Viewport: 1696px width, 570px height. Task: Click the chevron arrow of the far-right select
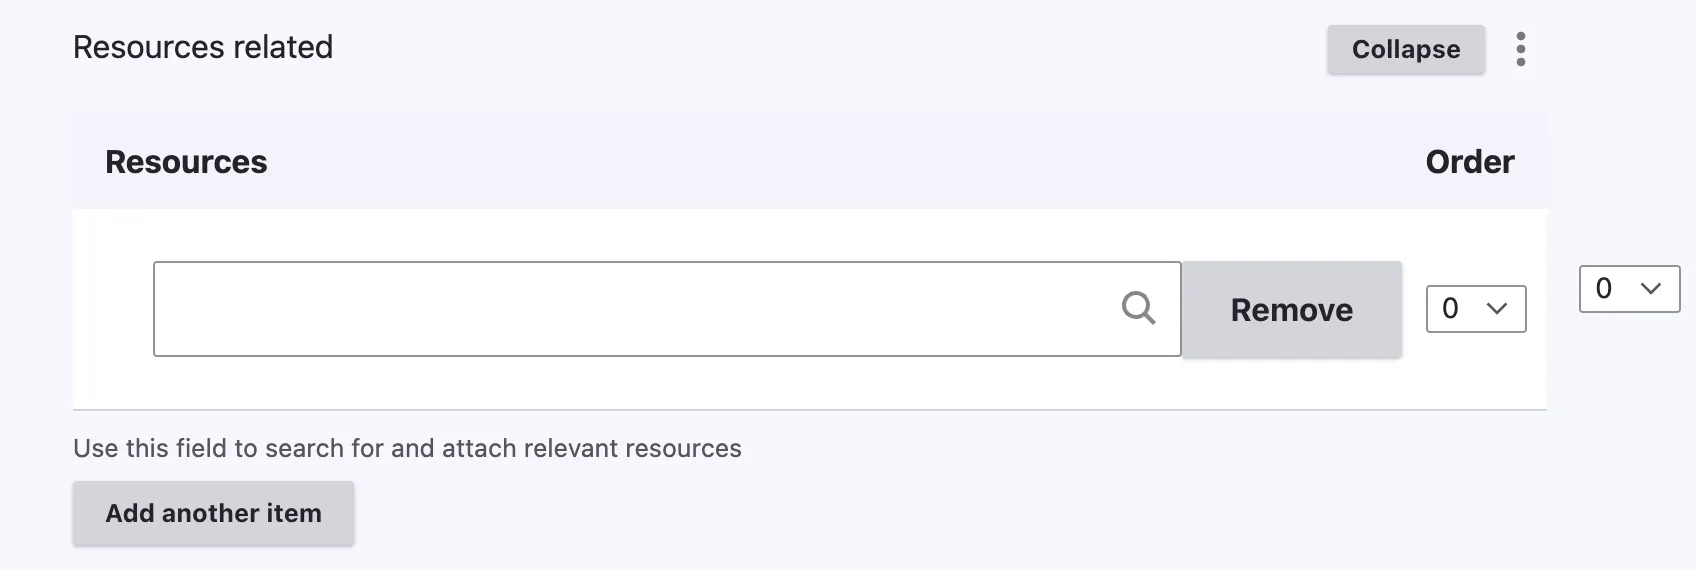pos(1651,289)
